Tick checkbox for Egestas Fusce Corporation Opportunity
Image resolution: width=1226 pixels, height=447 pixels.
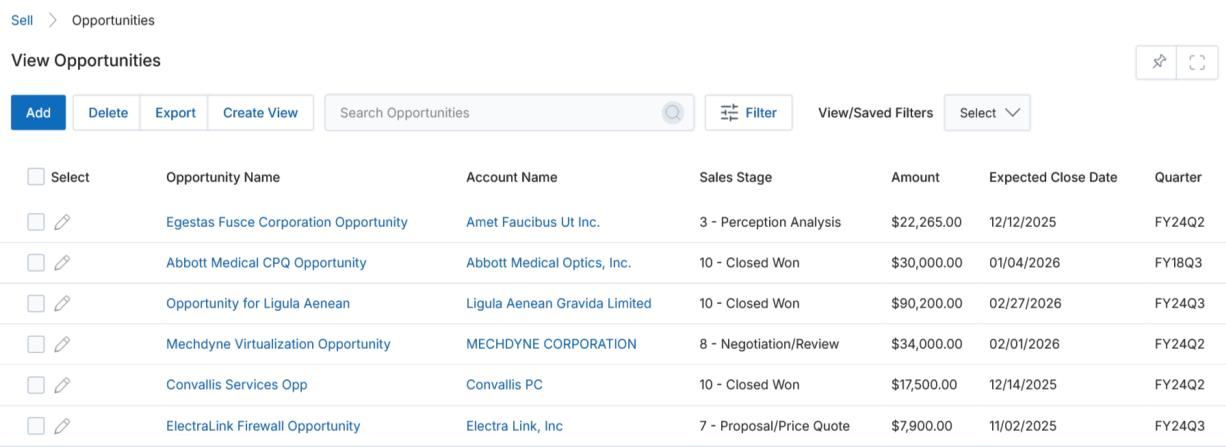[x=36, y=222]
